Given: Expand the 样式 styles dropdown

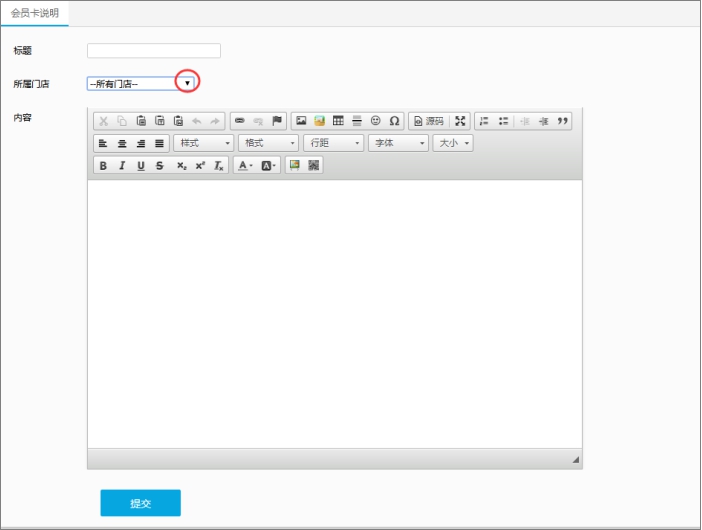Looking at the screenshot, I should click(x=204, y=144).
